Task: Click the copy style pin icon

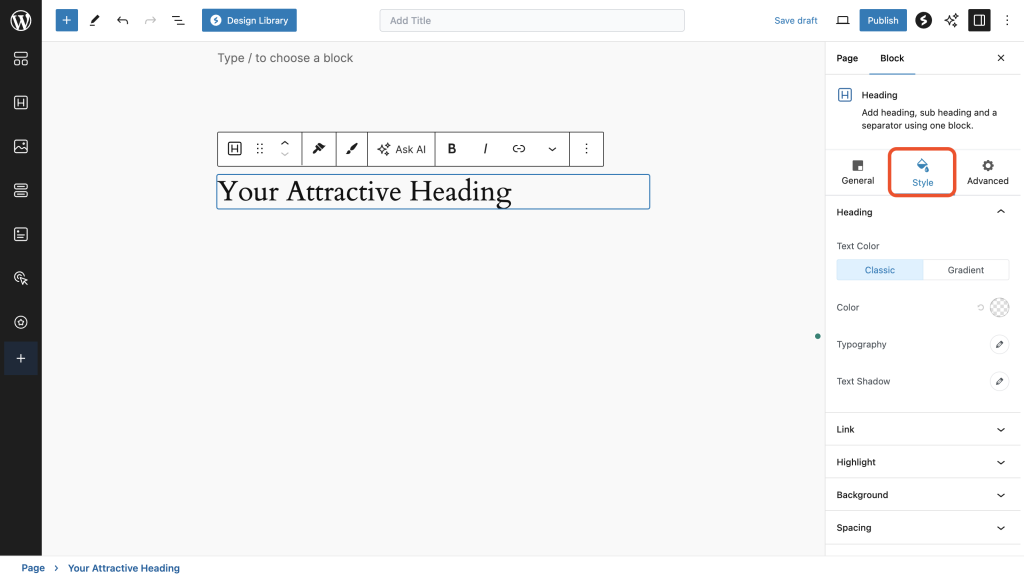Action: coord(319,149)
